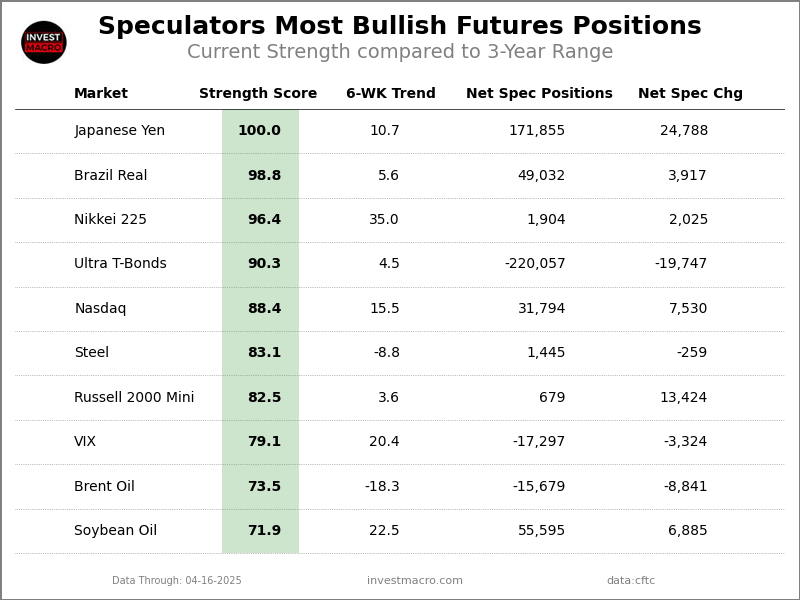Select the Nikkei 225 row label

110,220
